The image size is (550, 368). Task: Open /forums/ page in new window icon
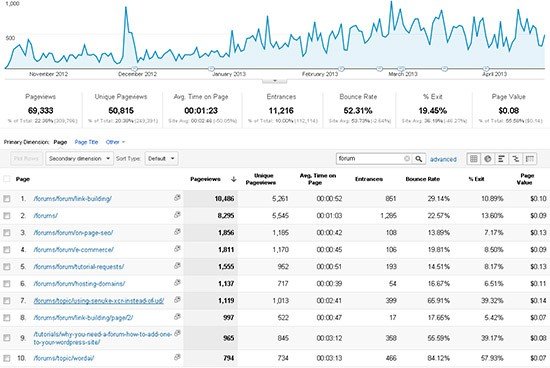click(177, 215)
